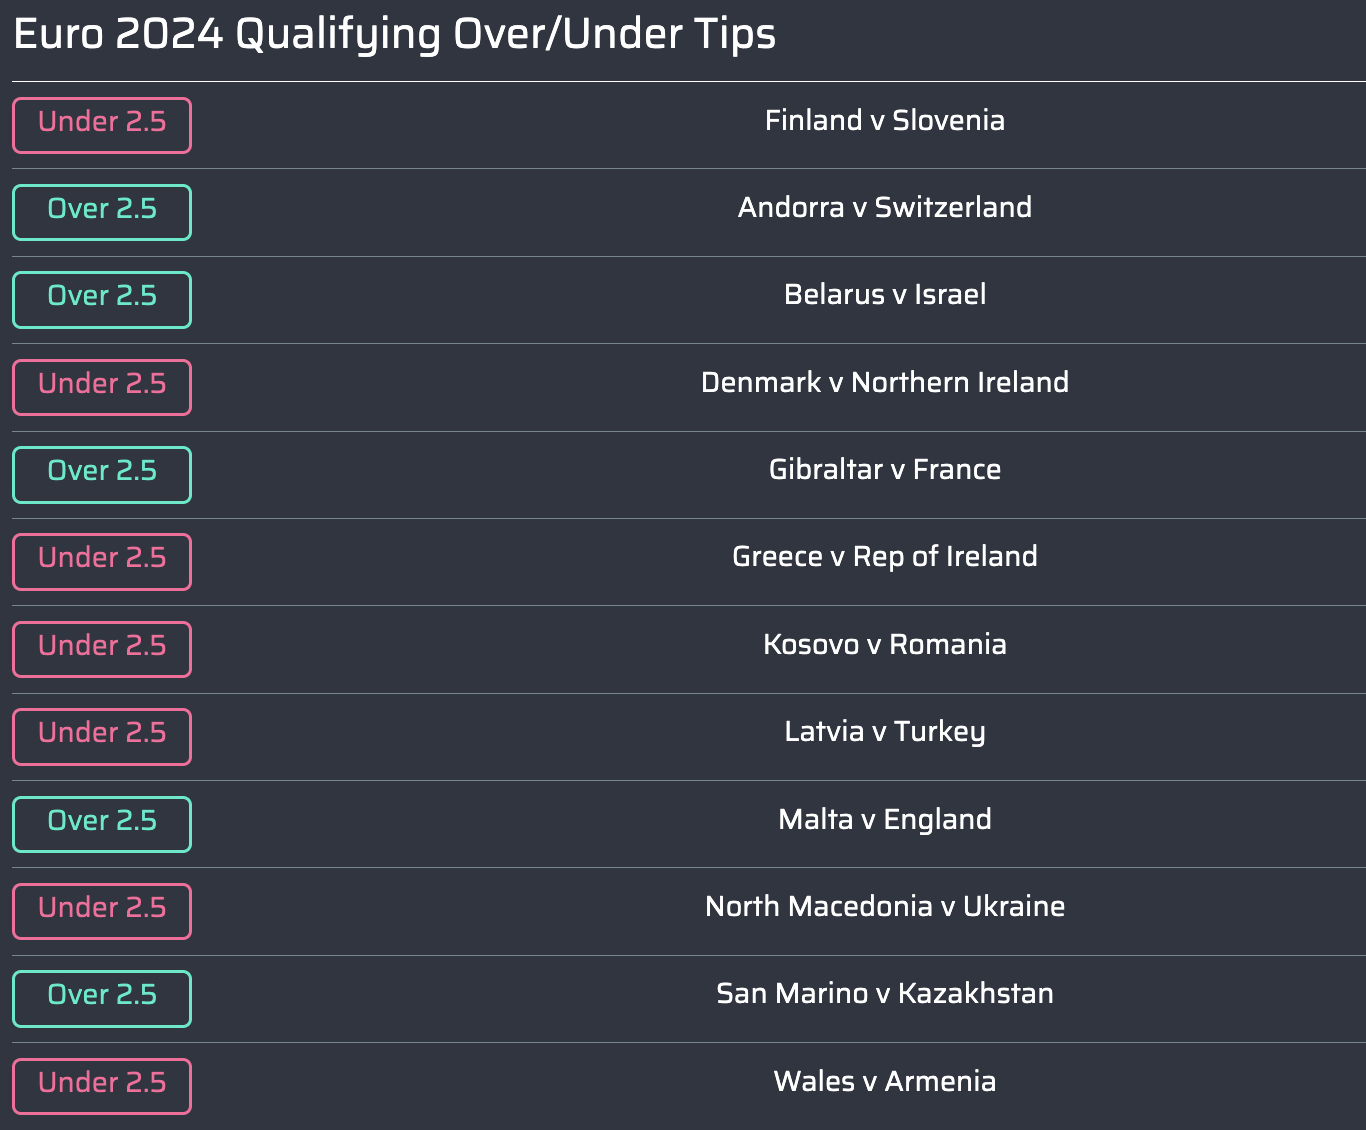This screenshot has width=1366, height=1130.
Task: Open the Gibraltar v France match
Action: [885, 469]
